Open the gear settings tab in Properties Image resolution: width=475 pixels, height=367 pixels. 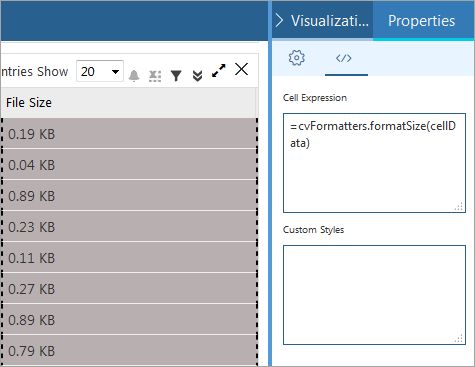(296, 58)
